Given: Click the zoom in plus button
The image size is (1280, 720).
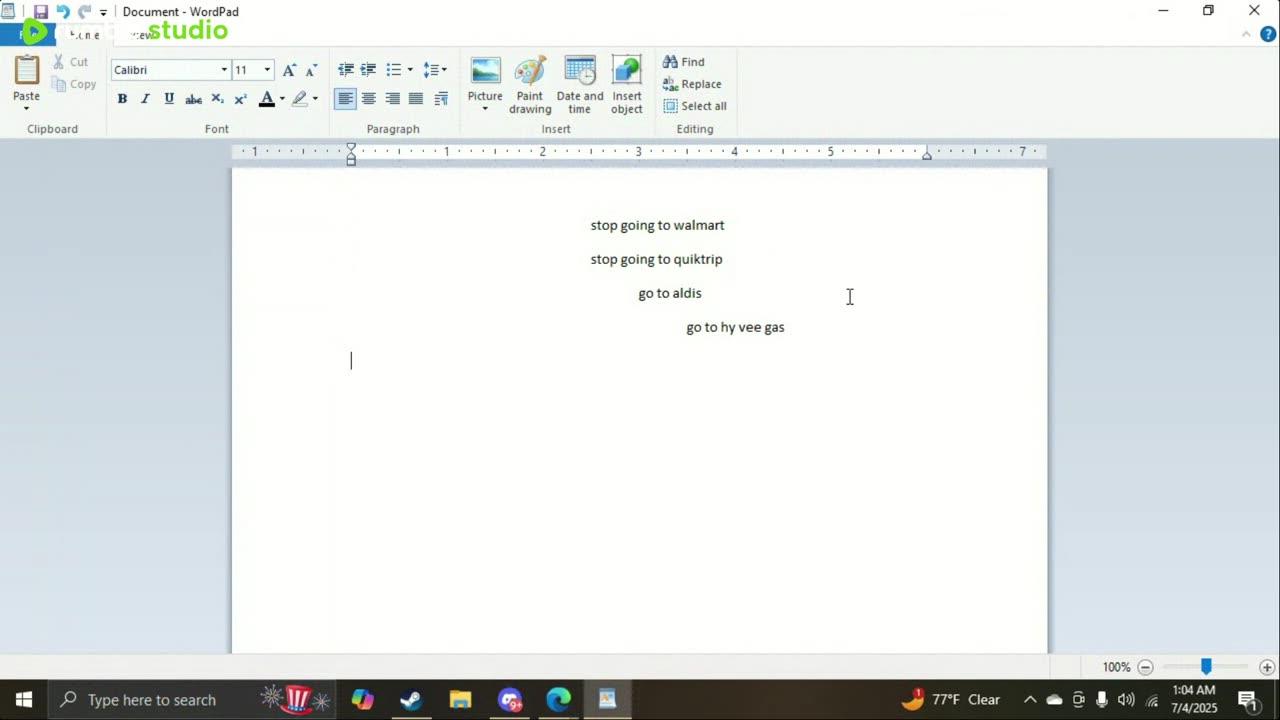Looking at the screenshot, I should click(x=1267, y=667).
